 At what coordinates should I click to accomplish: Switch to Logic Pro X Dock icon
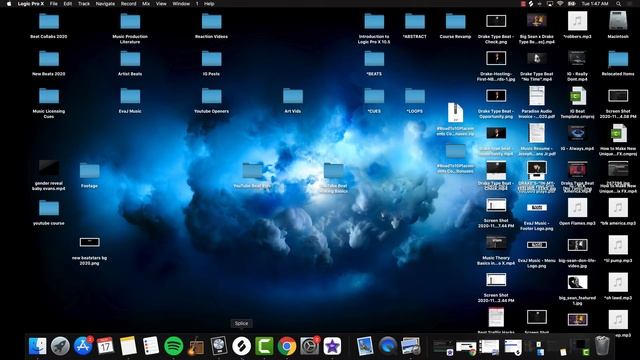click(x=219, y=346)
